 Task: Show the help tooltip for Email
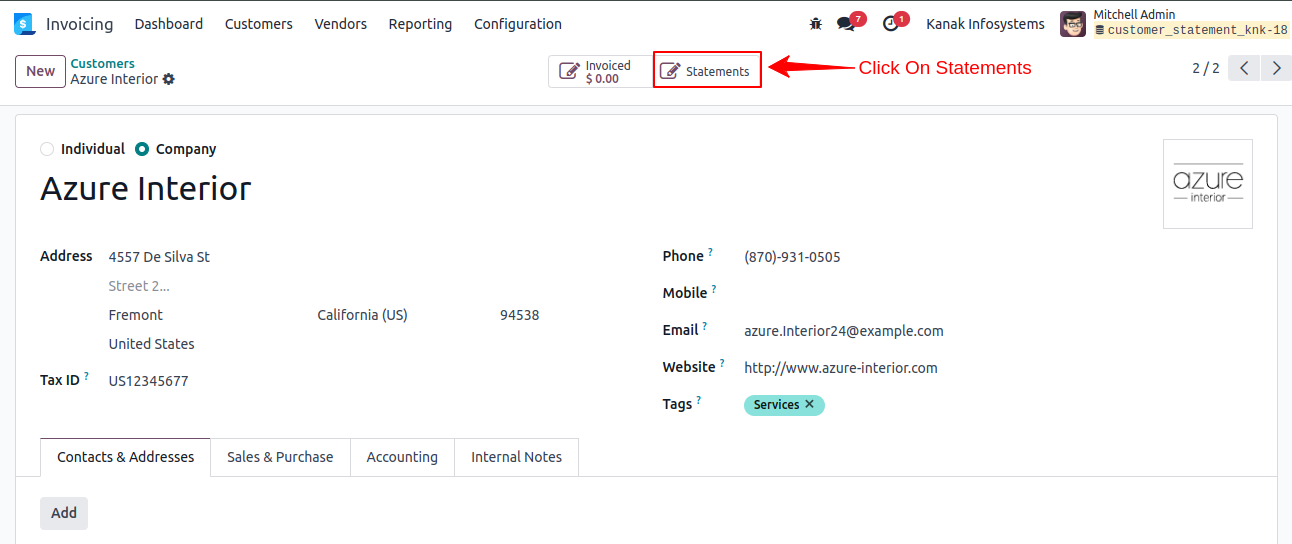coord(705,326)
